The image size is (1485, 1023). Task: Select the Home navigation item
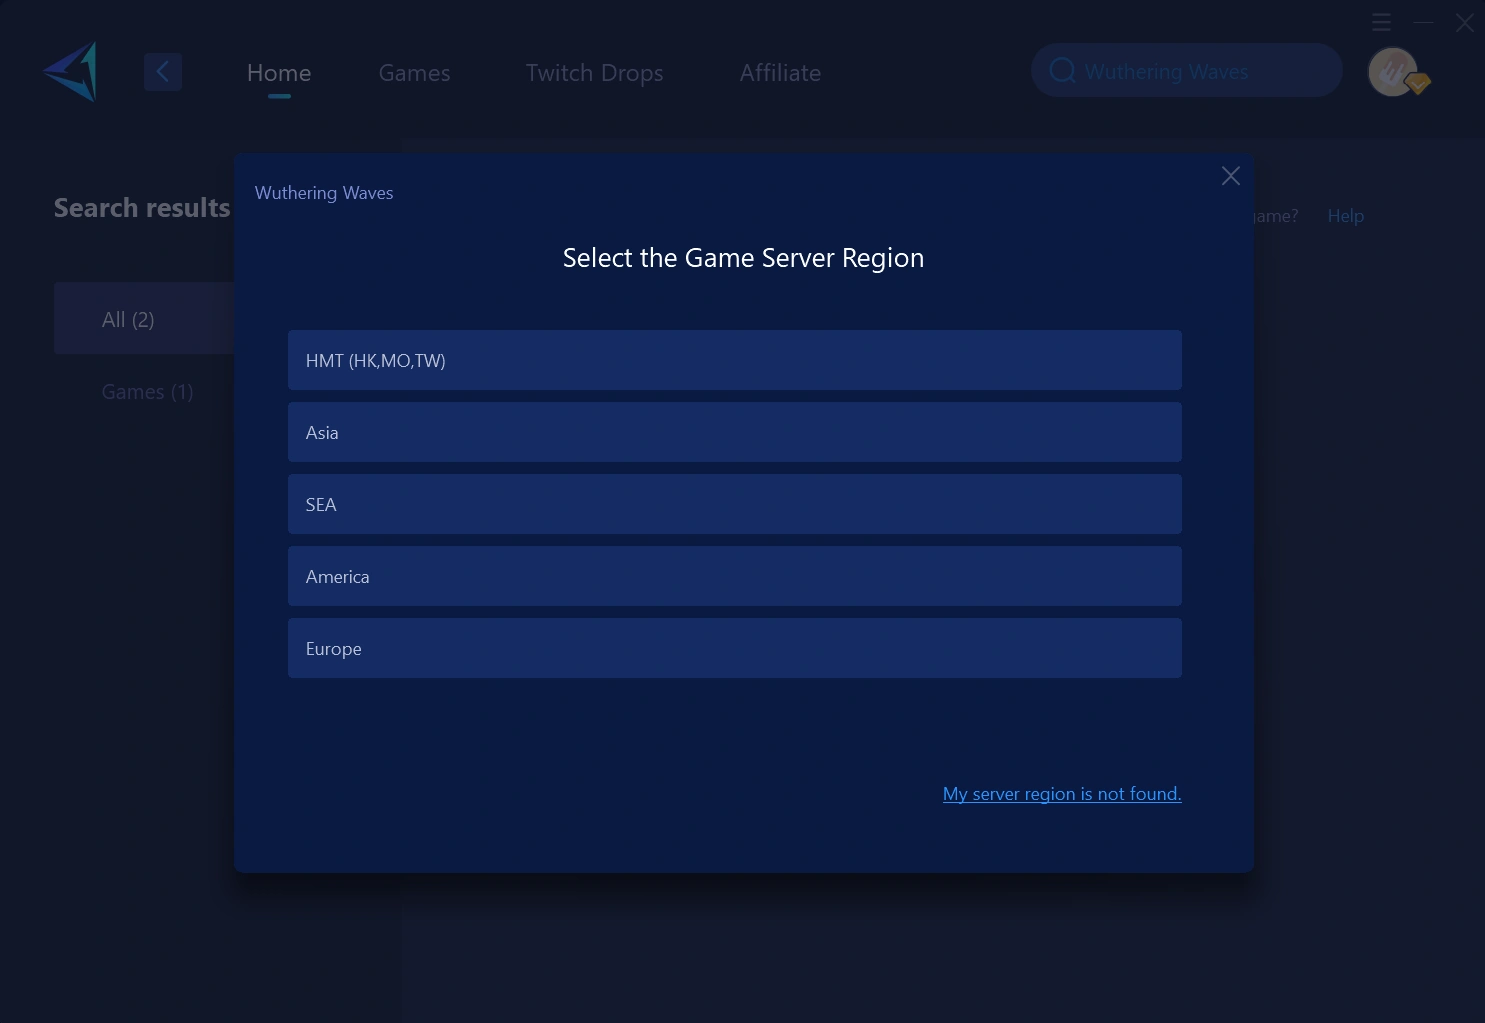[x=278, y=72]
